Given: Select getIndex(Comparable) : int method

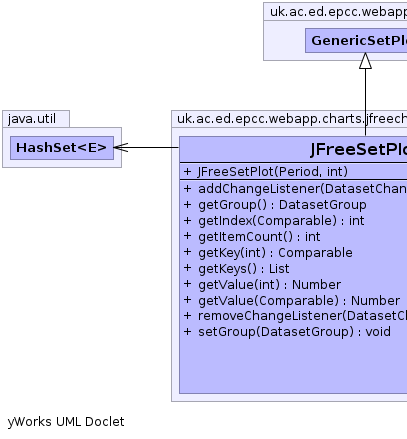Looking at the screenshot, I should (x=281, y=221).
